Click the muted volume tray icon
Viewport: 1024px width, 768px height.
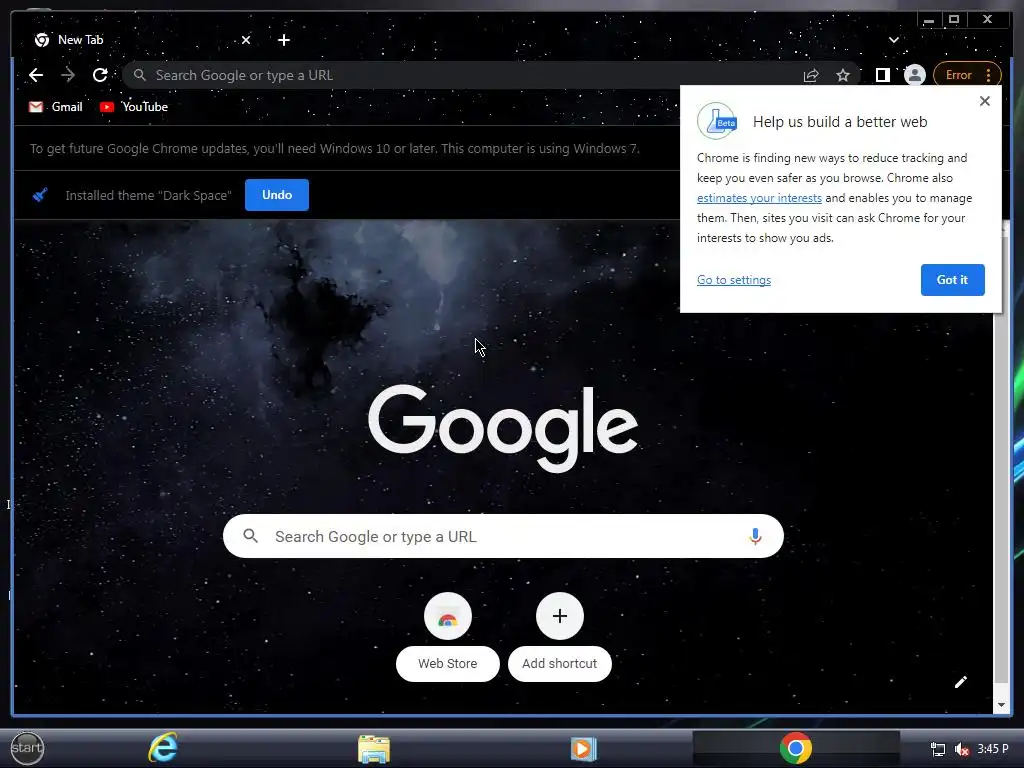961,749
